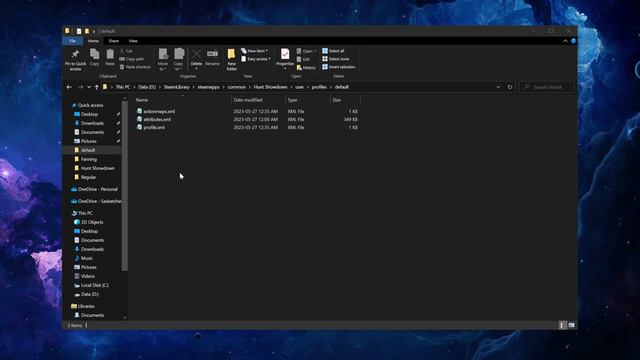Click steamapps in the address breadcrumb

pyautogui.click(x=208, y=87)
